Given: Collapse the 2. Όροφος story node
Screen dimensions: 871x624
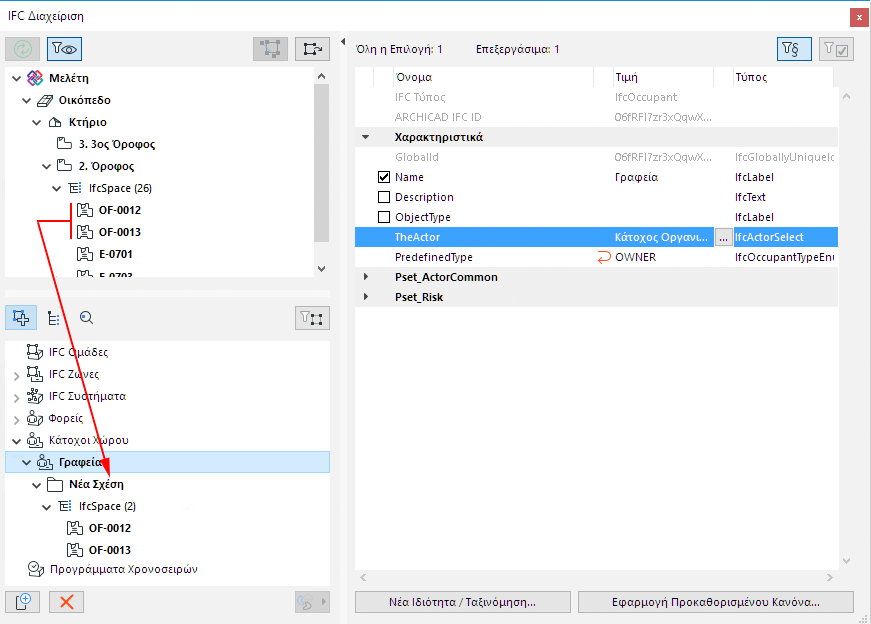Looking at the screenshot, I should (47, 166).
